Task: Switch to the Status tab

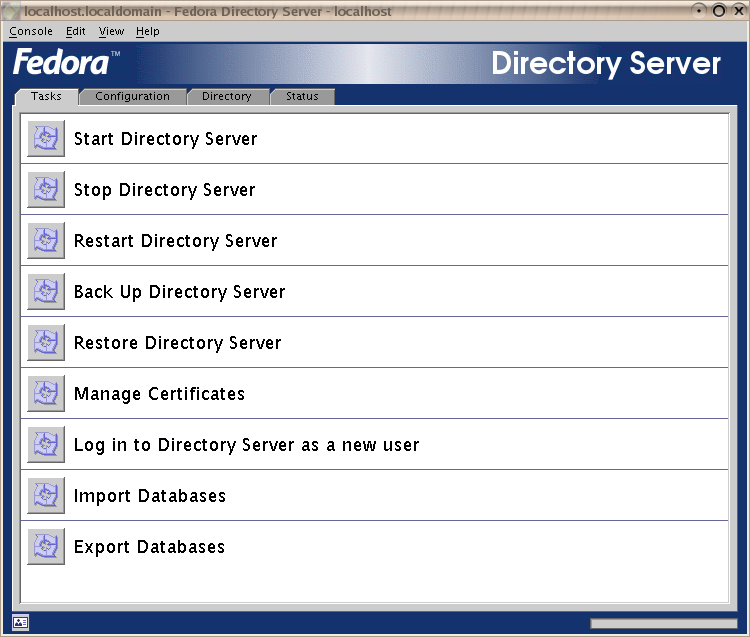Action: [302, 97]
